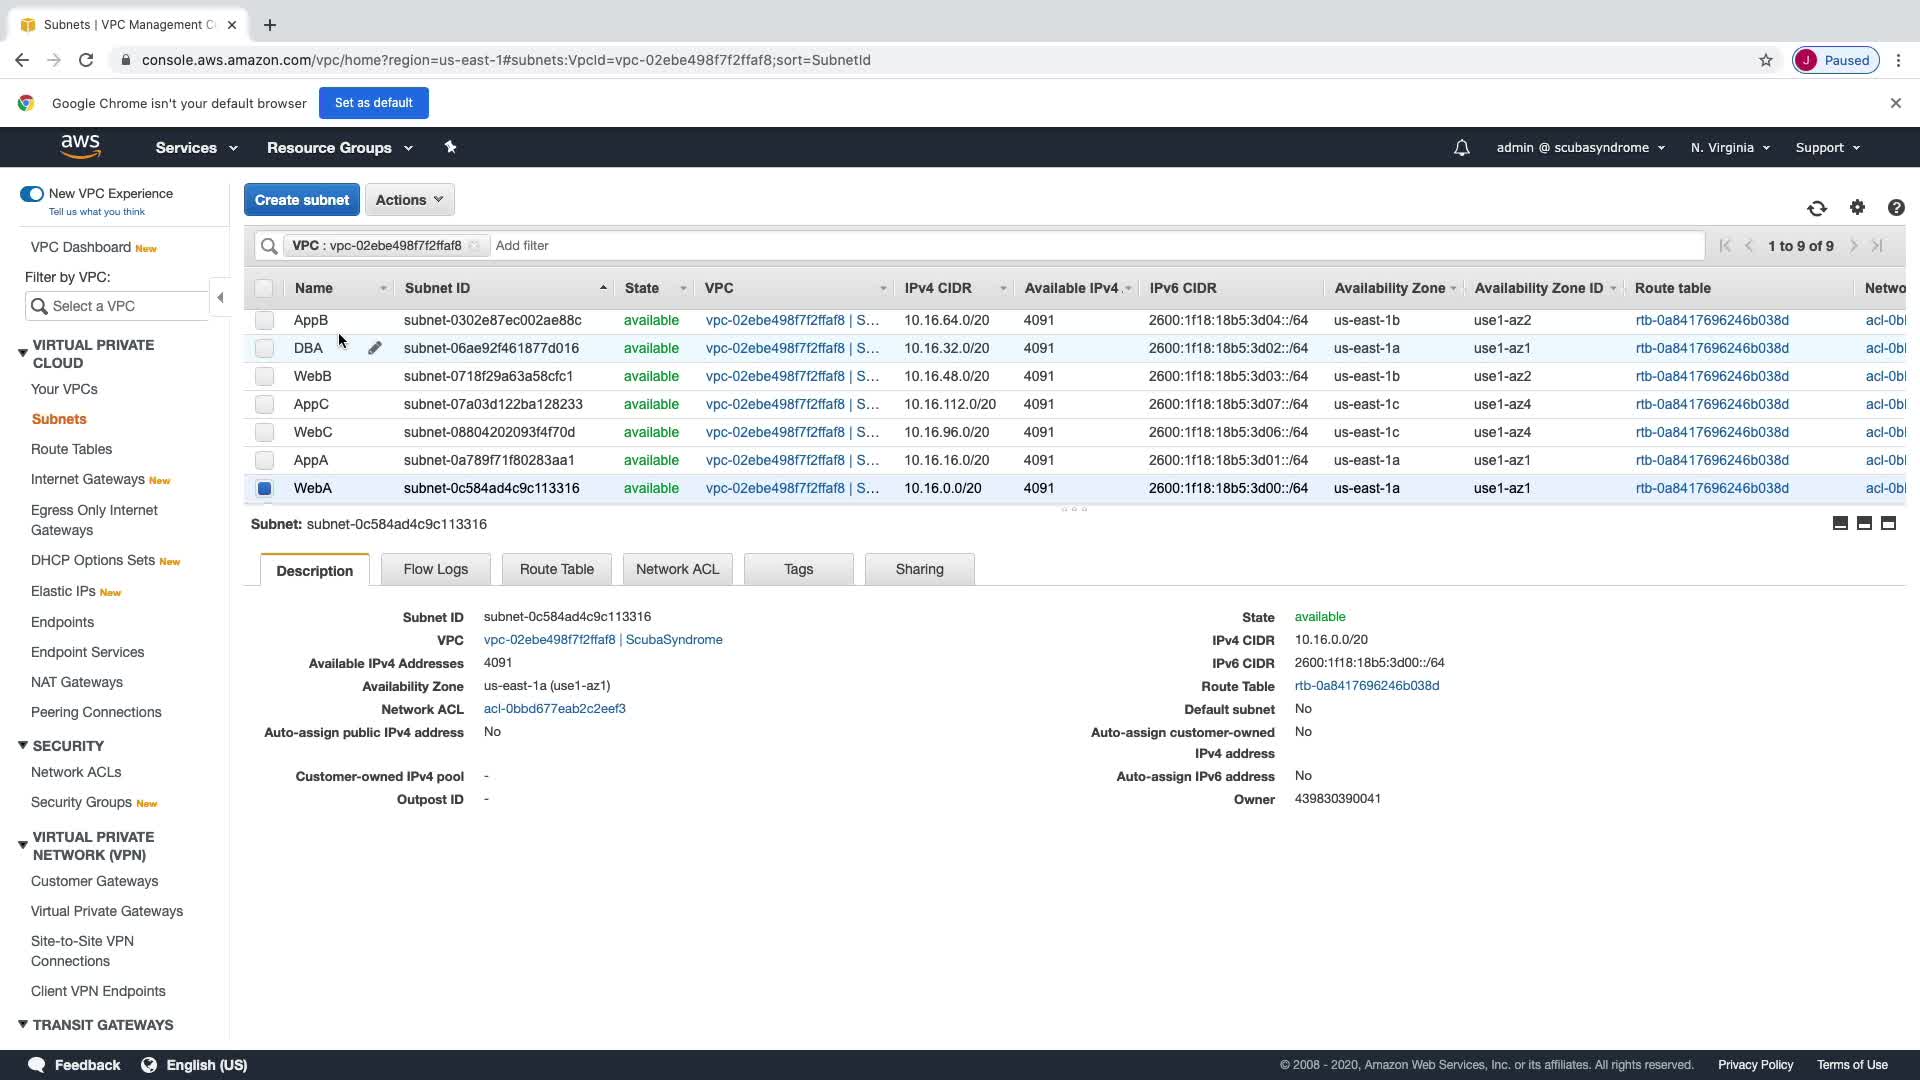The height and width of the screenshot is (1080, 1920).
Task: Switch to the Route Table tab
Action: 556,569
